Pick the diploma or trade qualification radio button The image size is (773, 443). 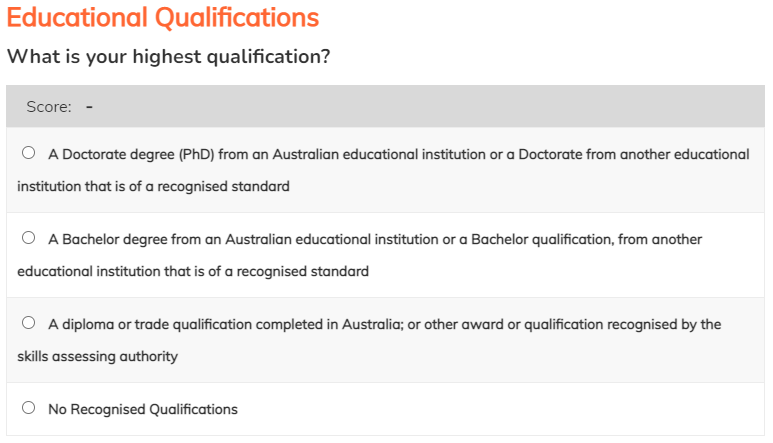click(28, 324)
